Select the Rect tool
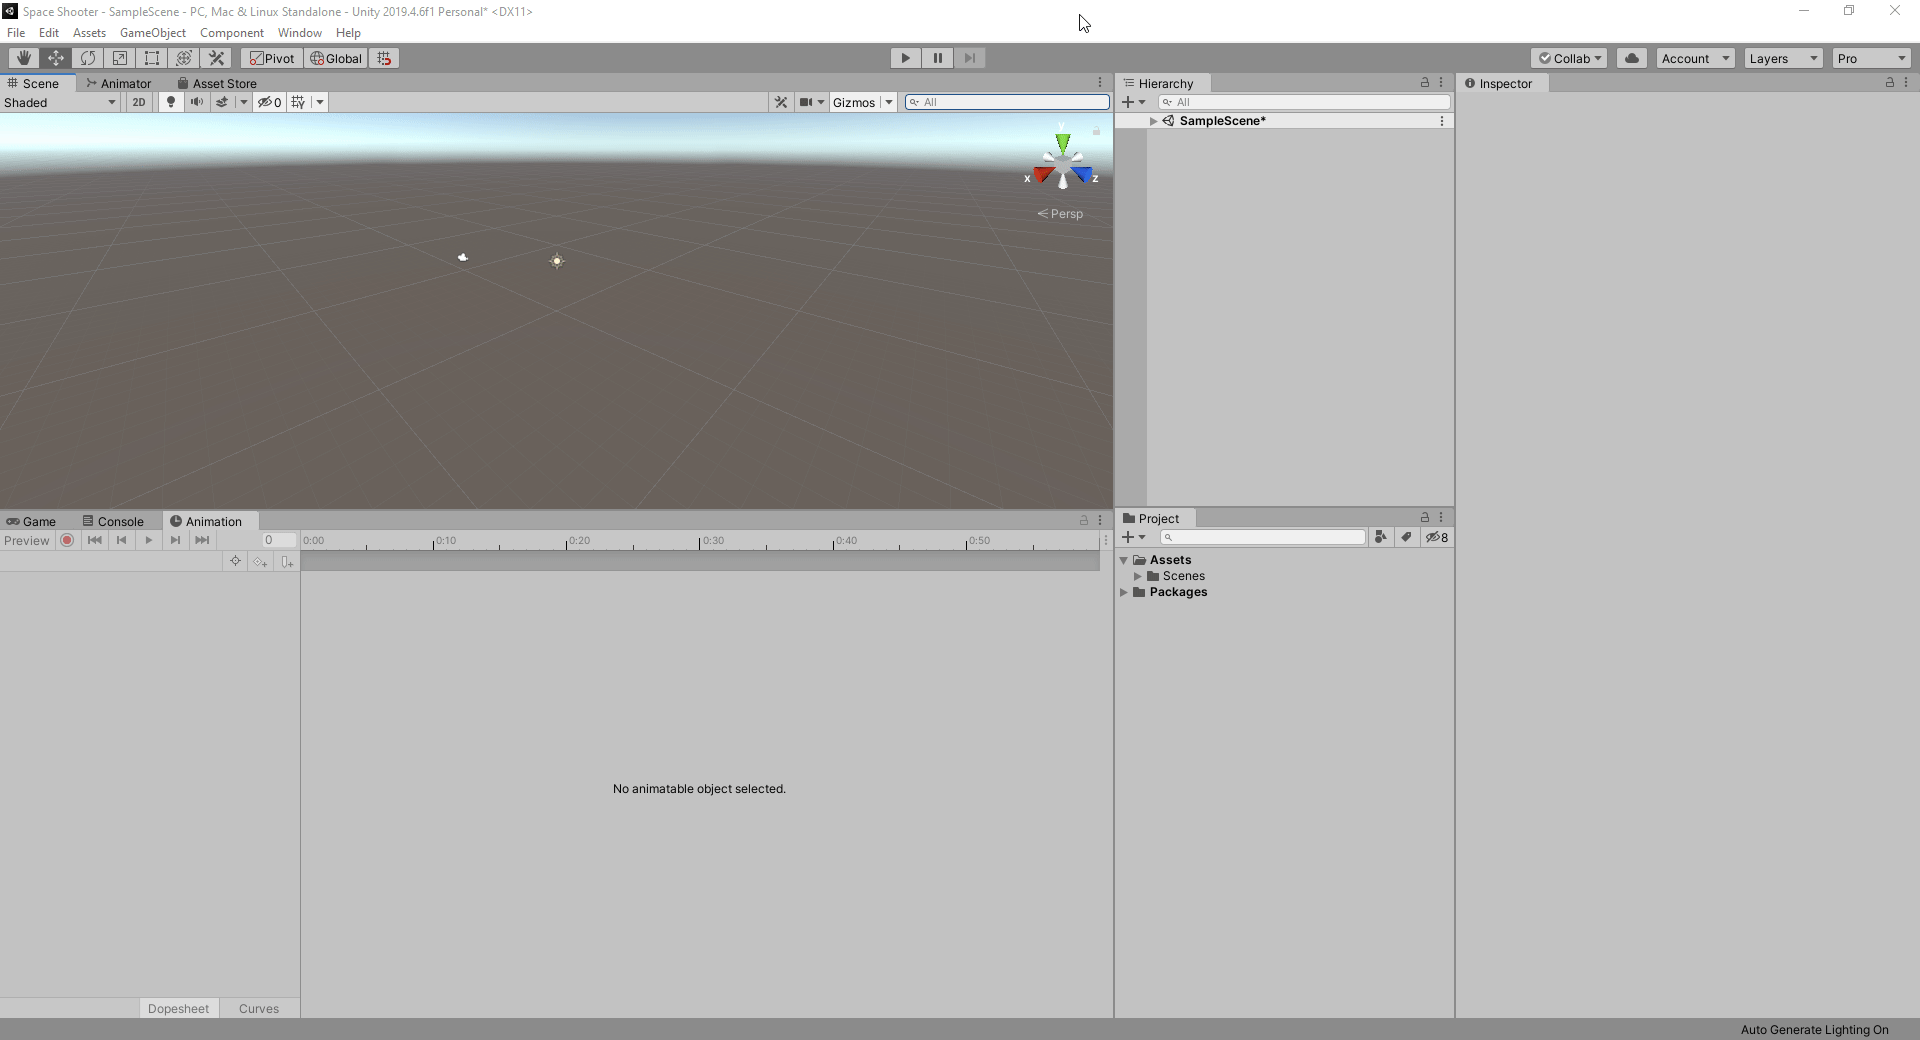Image resolution: width=1920 pixels, height=1040 pixels. coord(152,58)
